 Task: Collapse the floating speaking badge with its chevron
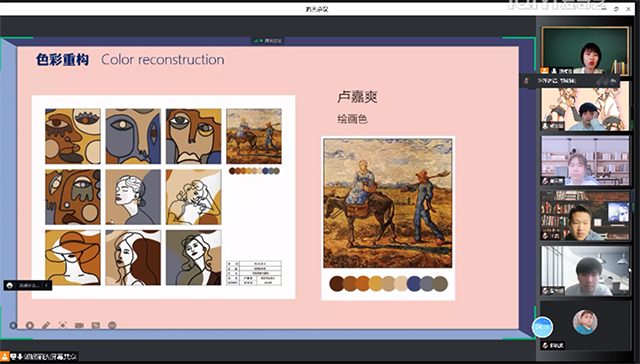(x=47, y=286)
